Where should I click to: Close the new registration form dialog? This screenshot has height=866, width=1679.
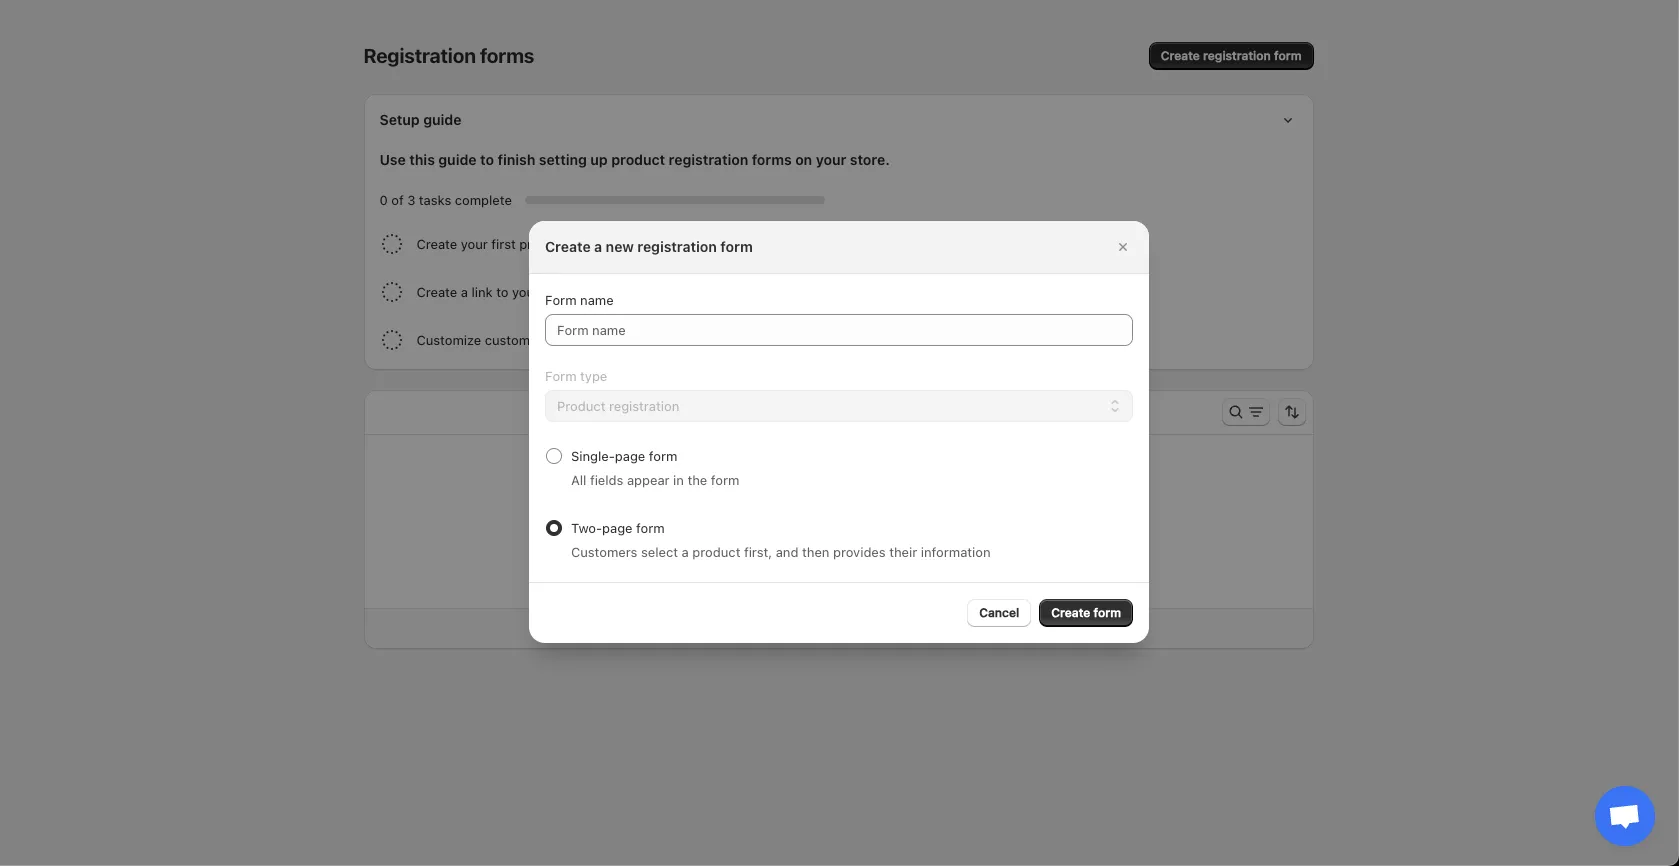(1122, 247)
